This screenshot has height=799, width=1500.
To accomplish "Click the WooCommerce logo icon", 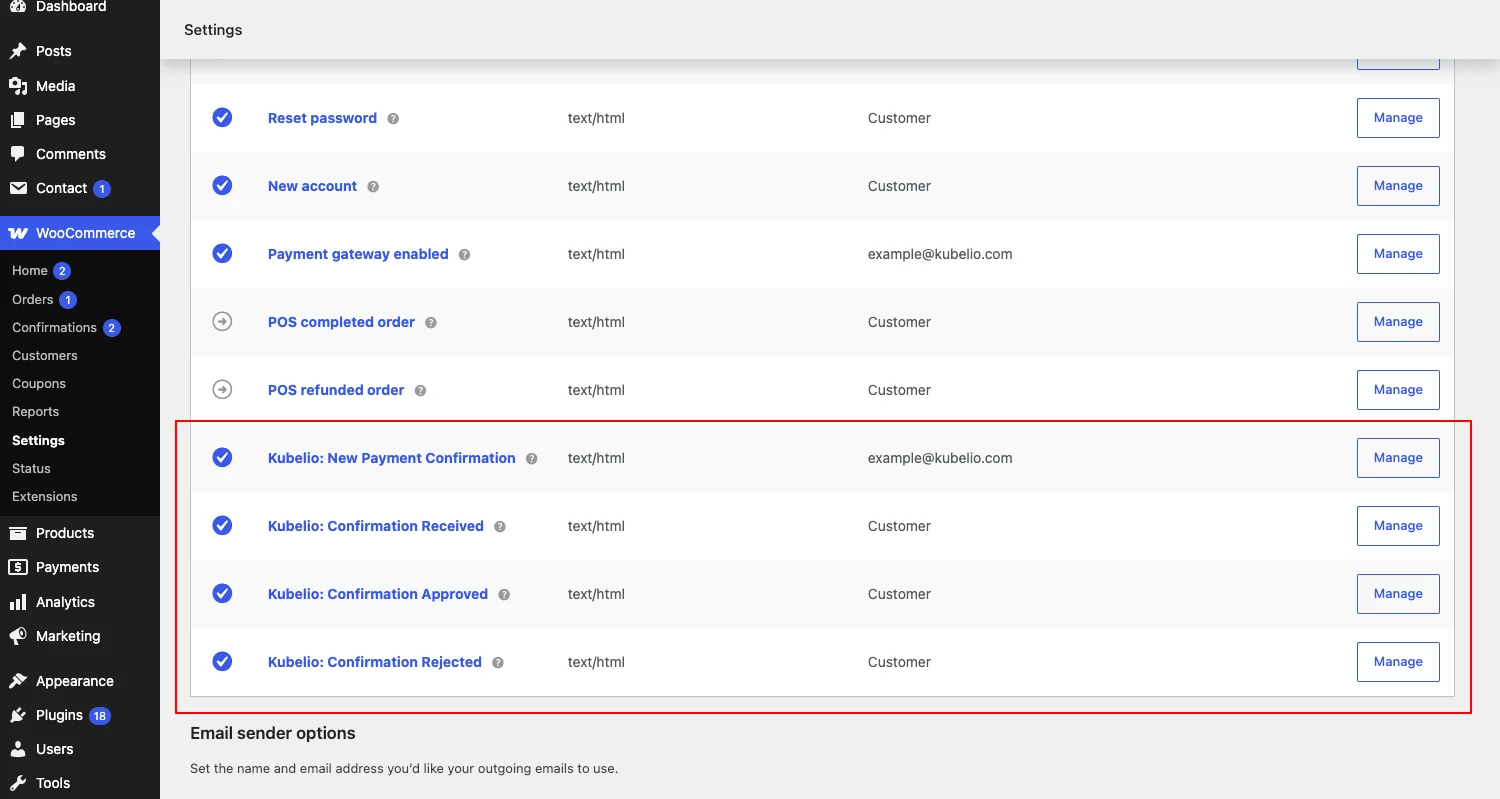I will (18, 233).
